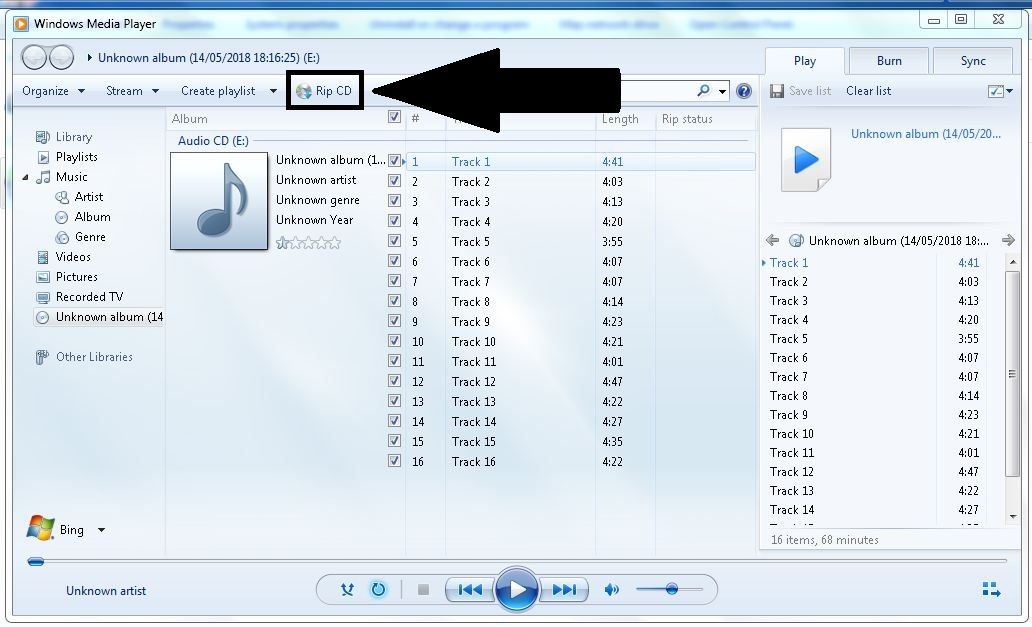Click the search magnifier icon
This screenshot has height=628, width=1032.
704,90
